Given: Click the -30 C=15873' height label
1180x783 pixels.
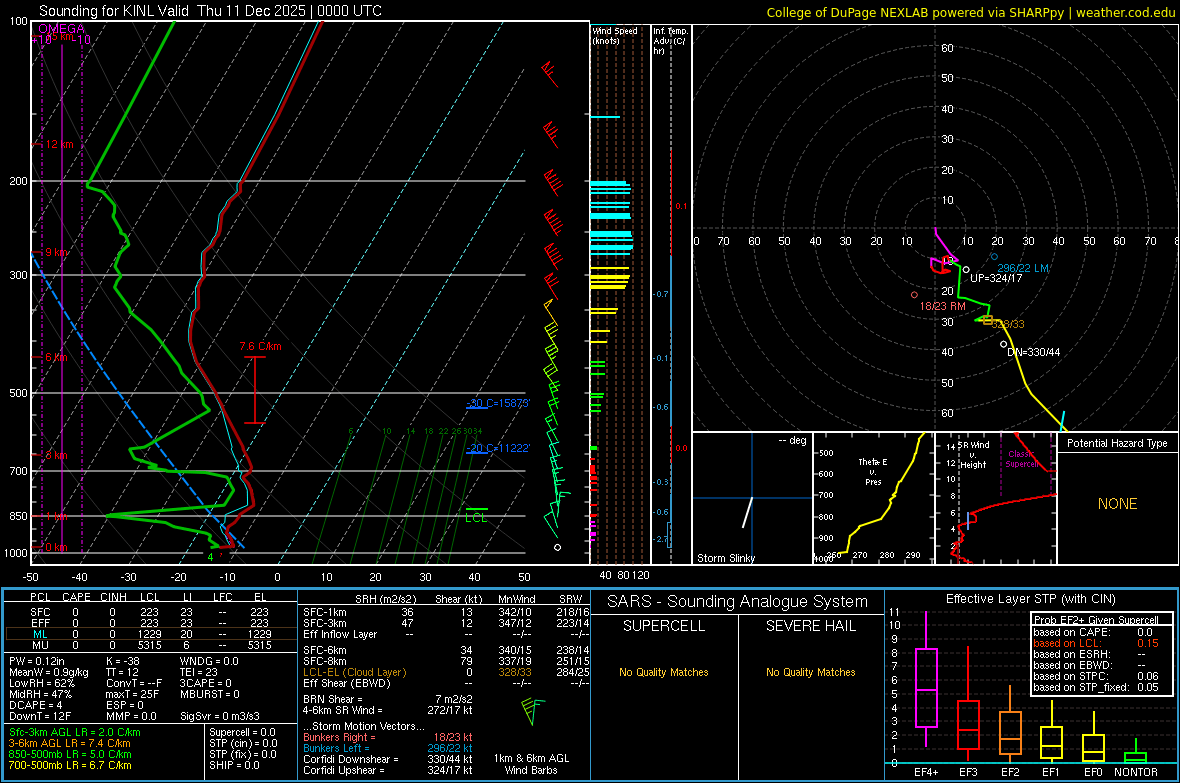Looking at the screenshot, I should pos(498,403).
